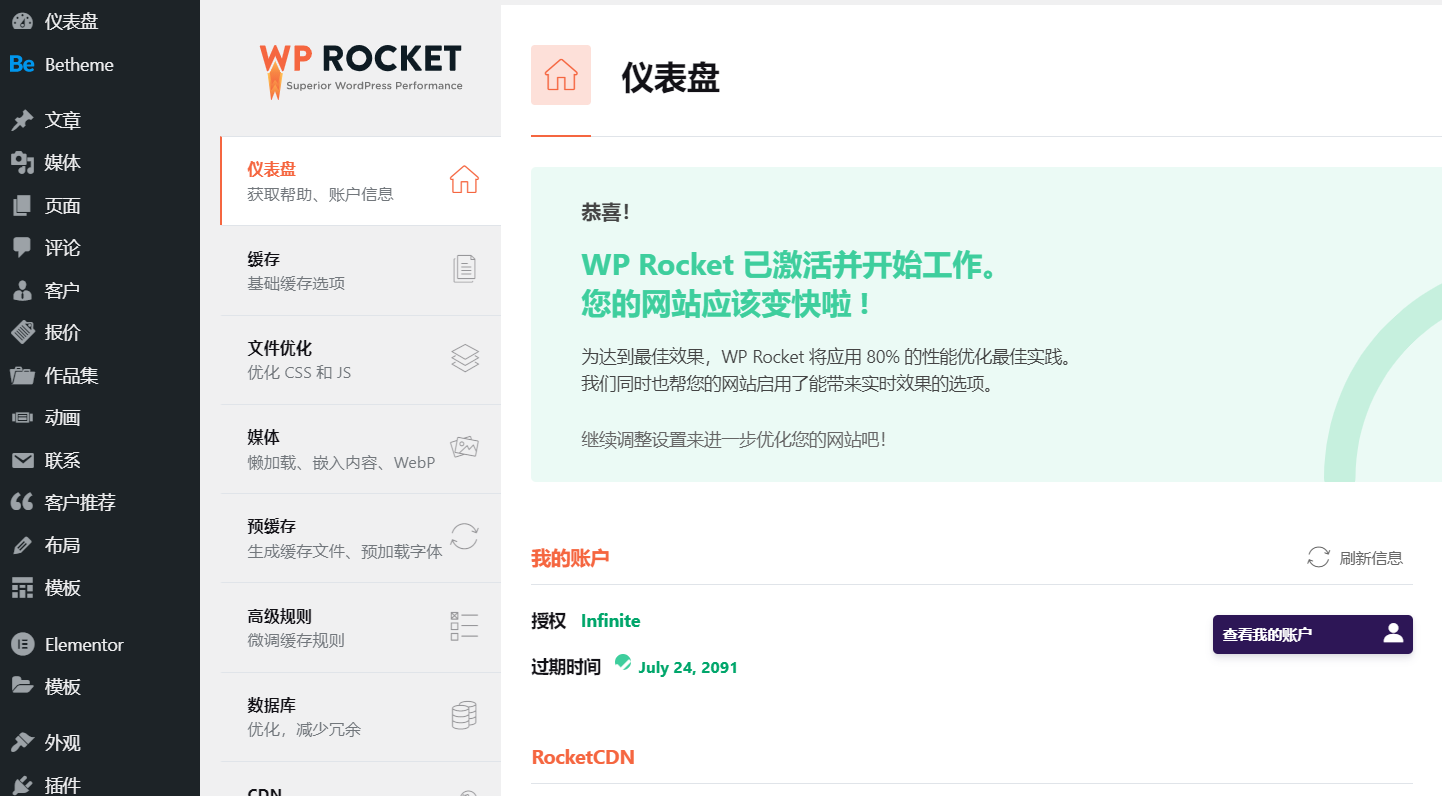Switch to the 文件优化 tab
This screenshot has height=796, width=1442.
point(360,360)
